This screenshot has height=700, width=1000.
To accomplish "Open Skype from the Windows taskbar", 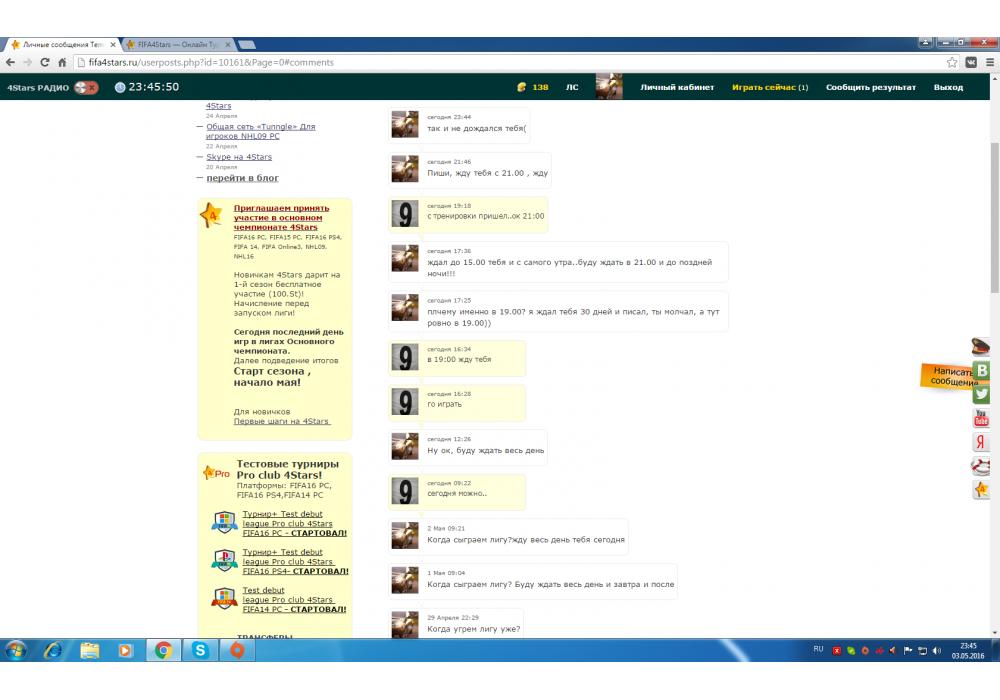I will (200, 650).
